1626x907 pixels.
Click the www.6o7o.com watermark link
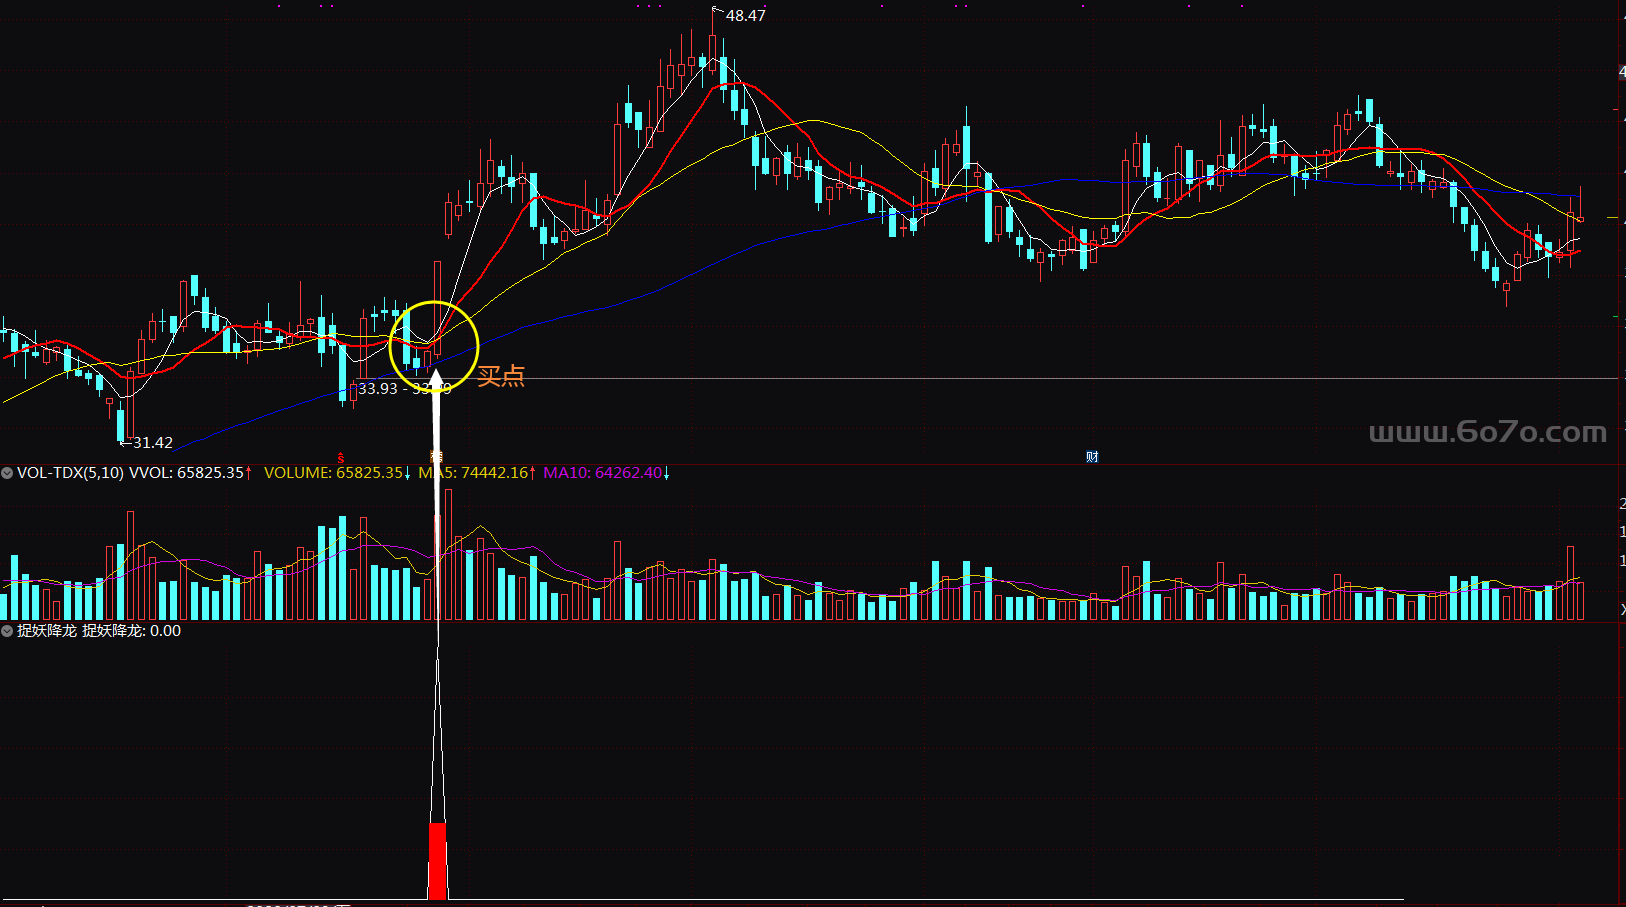pyautogui.click(x=1487, y=432)
